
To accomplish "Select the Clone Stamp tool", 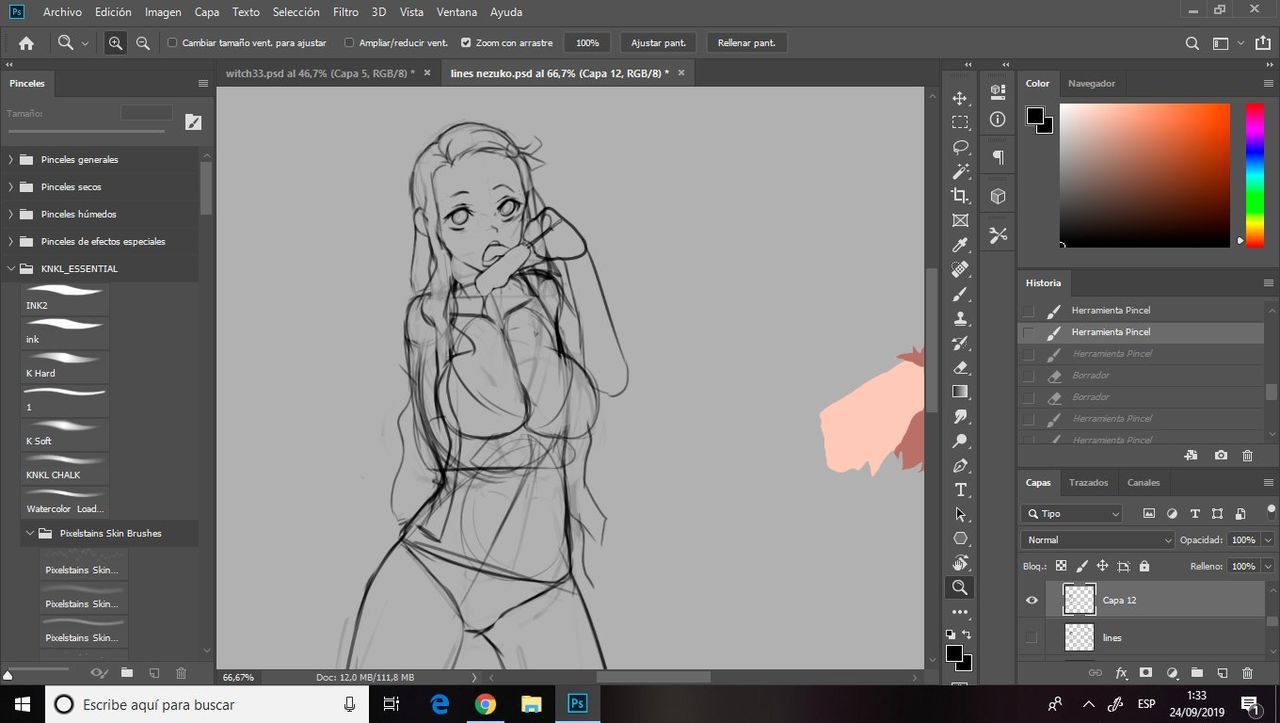I will click(960, 319).
